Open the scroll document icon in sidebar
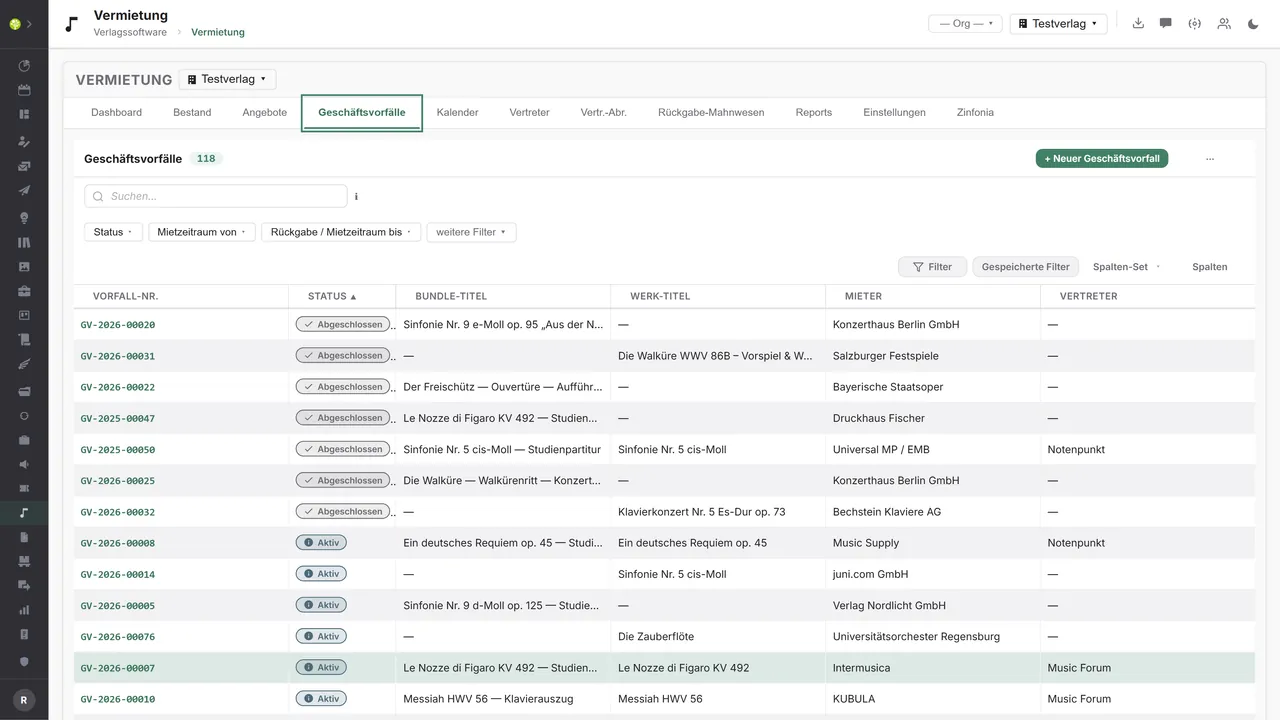Screen dimensions: 1280x720 [x=24, y=340]
